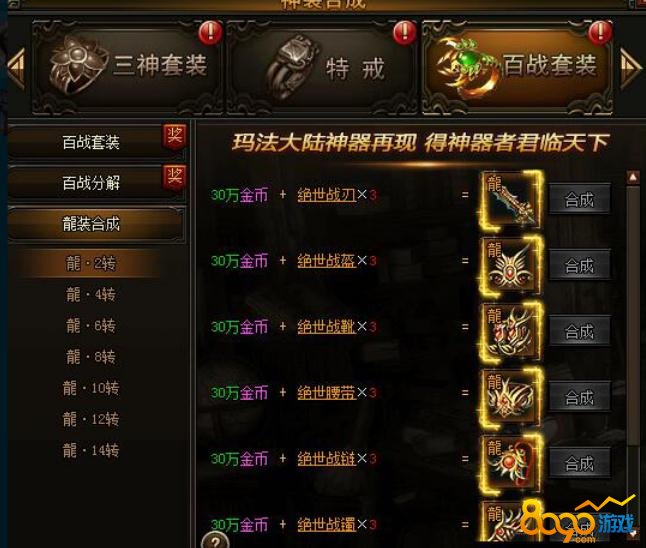Switch to the 百战套装 category tab
Image resolution: width=646 pixels, height=548 pixels.
coord(517,67)
